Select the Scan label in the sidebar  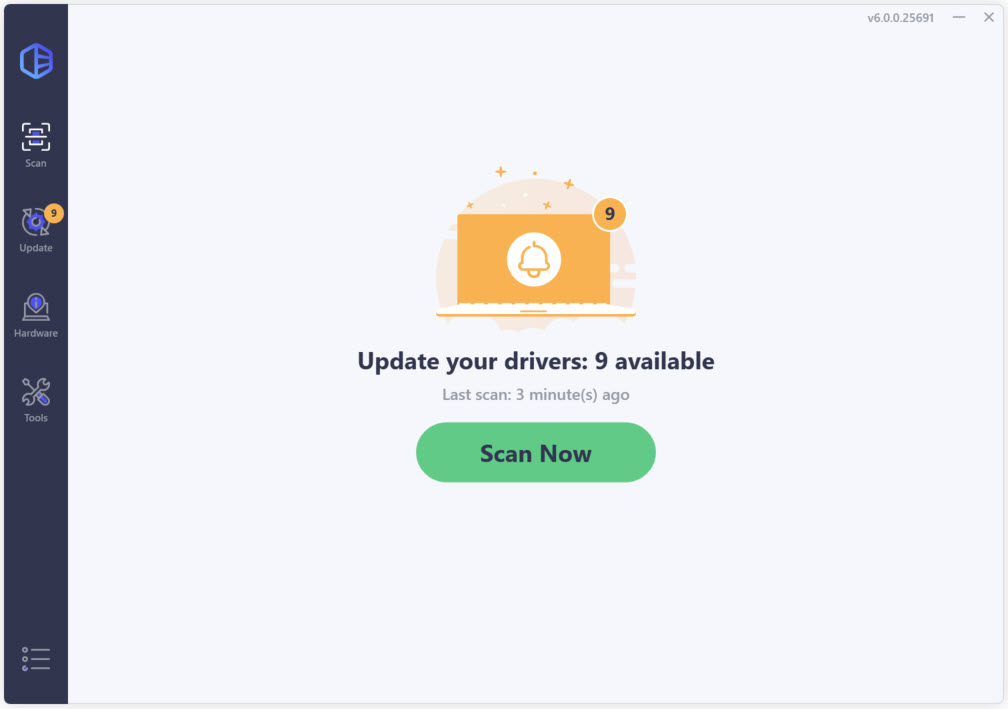click(x=35, y=163)
